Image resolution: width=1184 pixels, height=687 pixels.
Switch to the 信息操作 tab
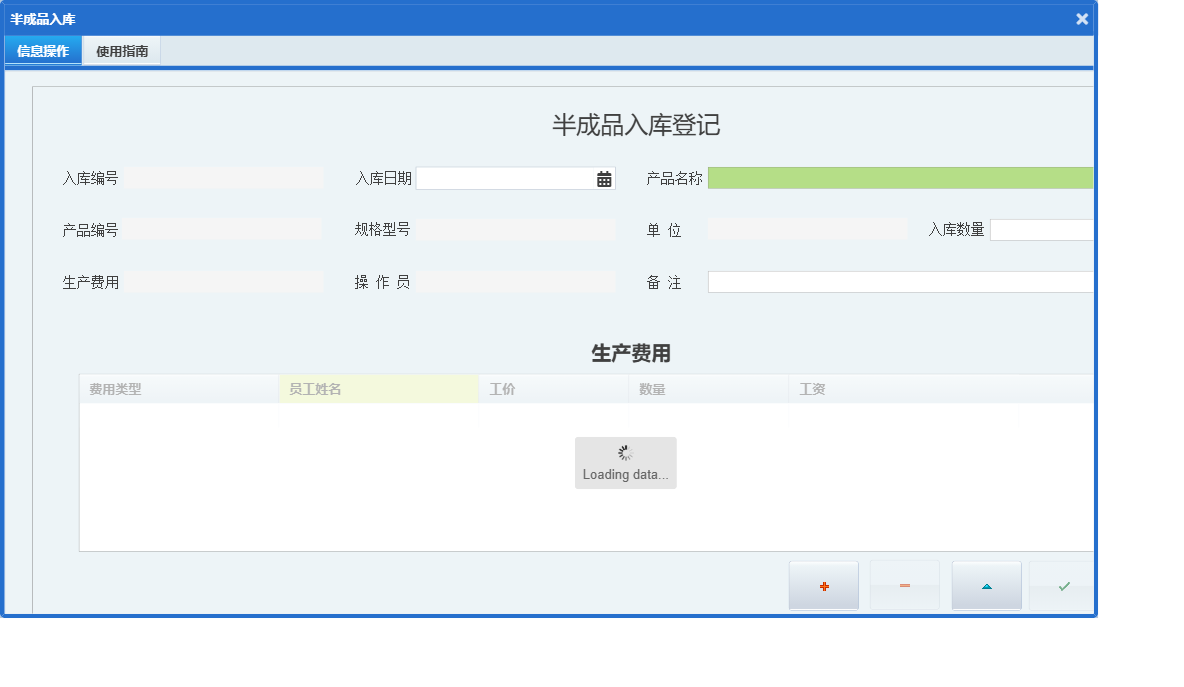(42, 50)
